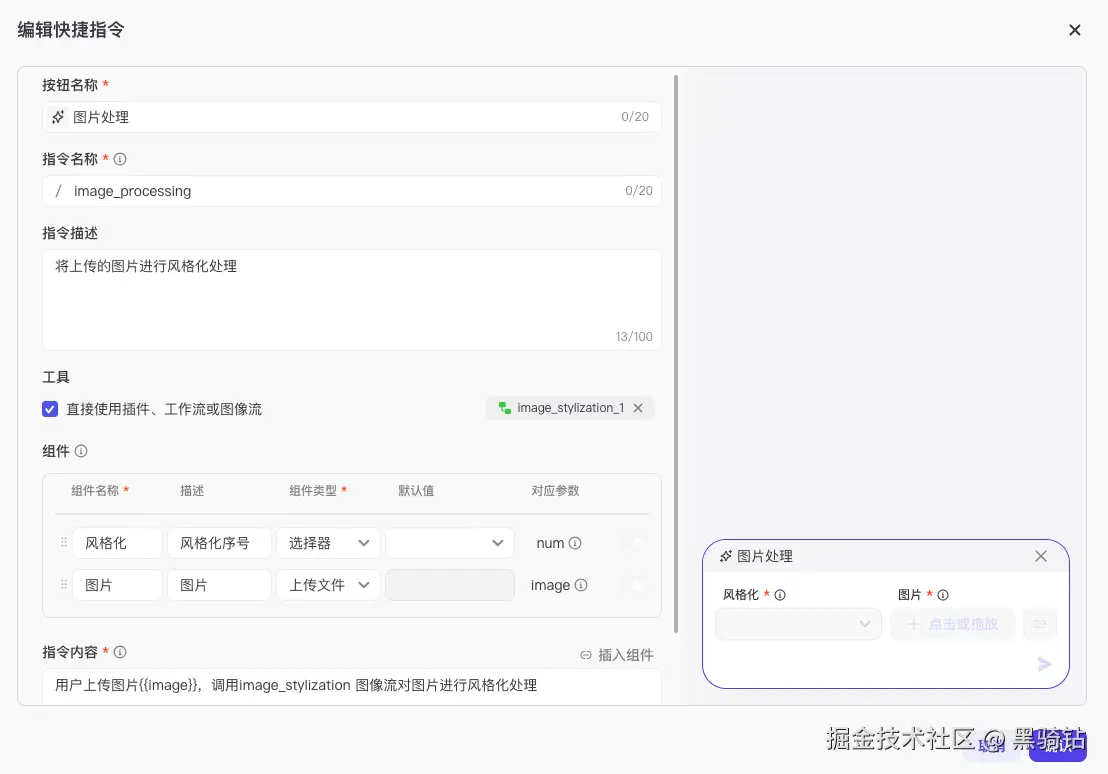Screen dimensions: 1108x774
Task: Click the info icon beside 组件
Action: (x=81, y=451)
